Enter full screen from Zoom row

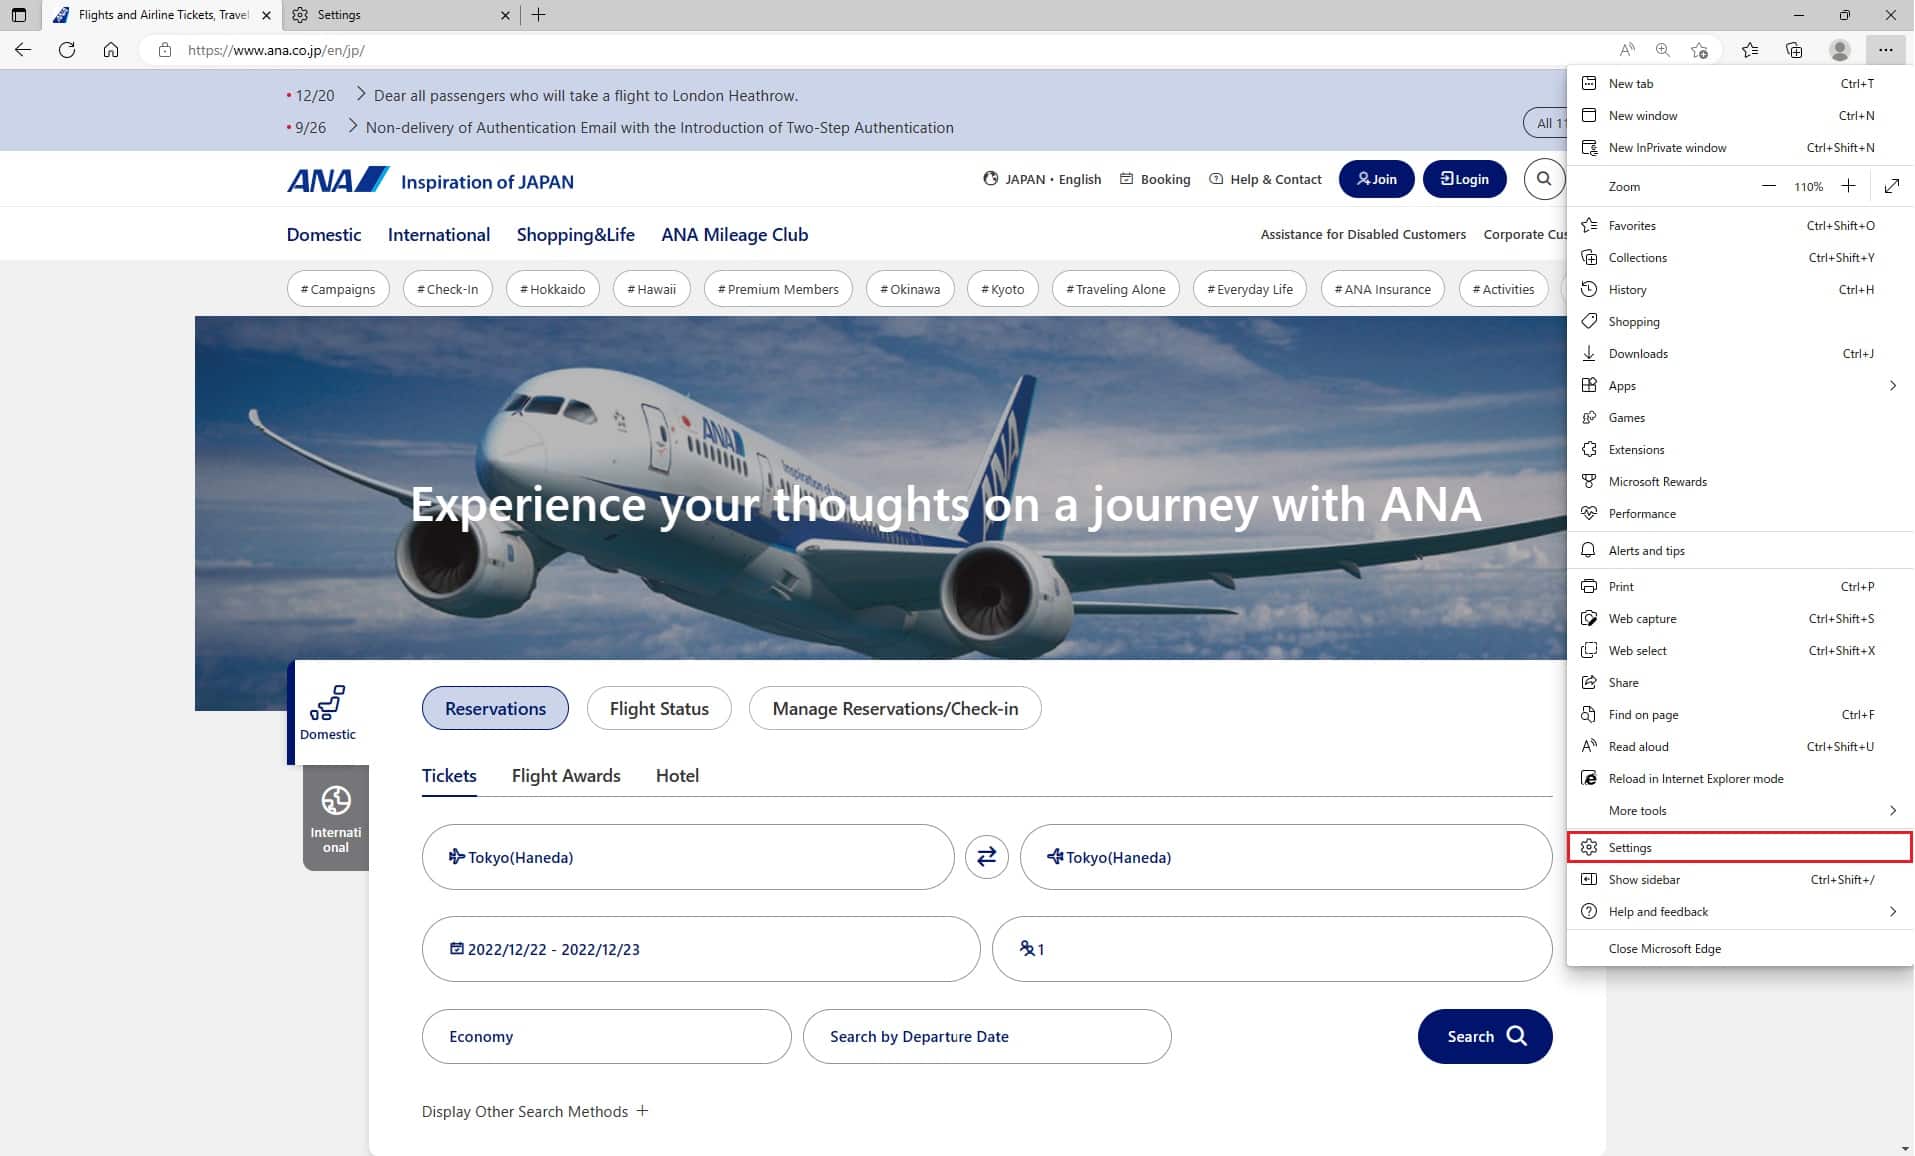[1891, 186]
